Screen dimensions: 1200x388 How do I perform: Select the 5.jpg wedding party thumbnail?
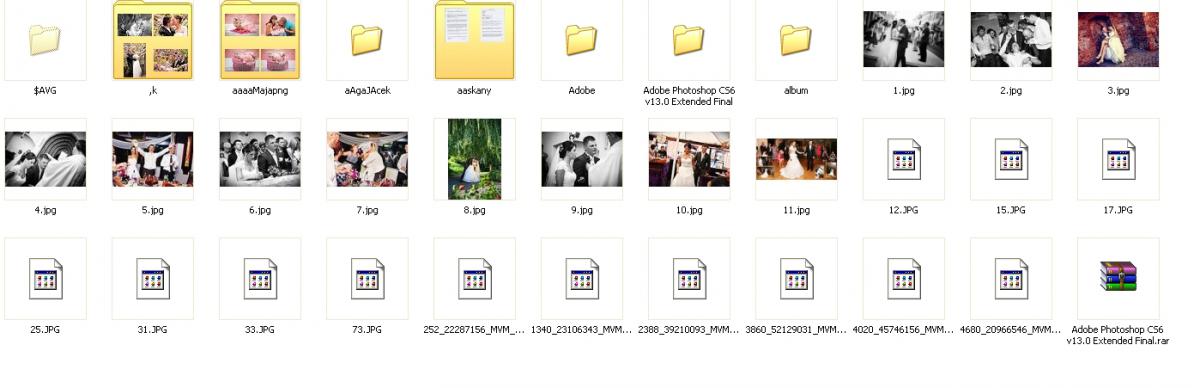pos(153,159)
